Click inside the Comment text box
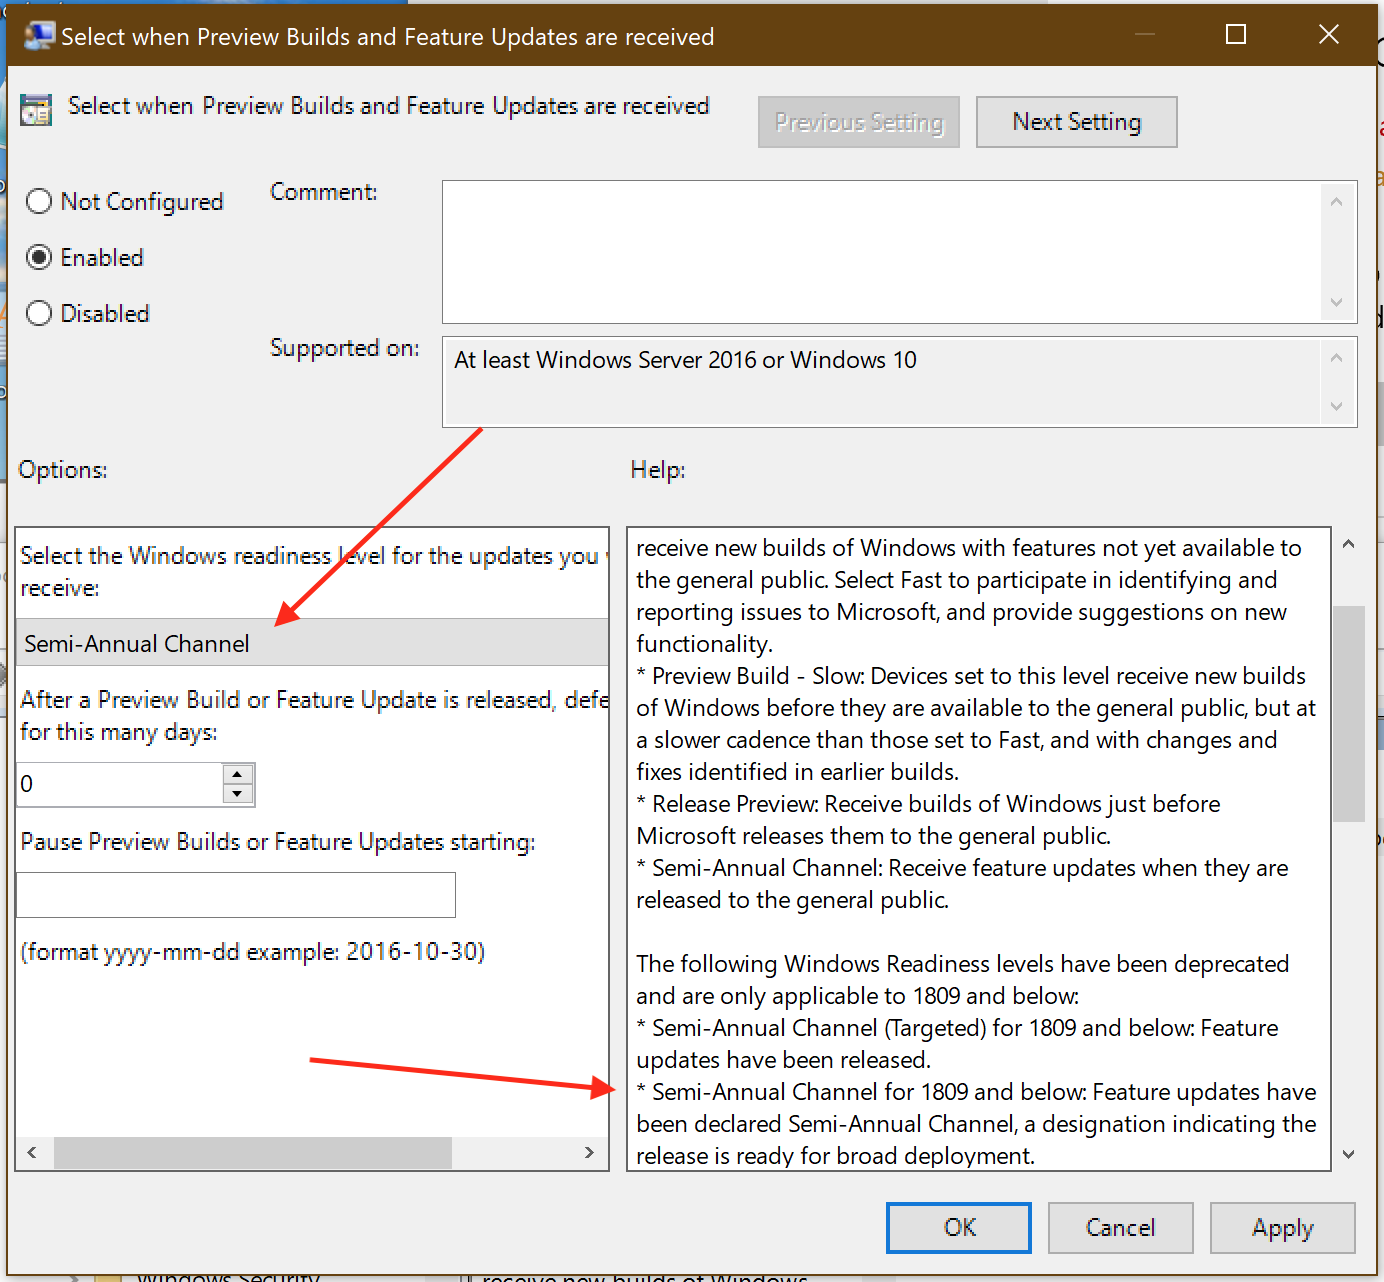This screenshot has height=1282, width=1384. (881, 252)
